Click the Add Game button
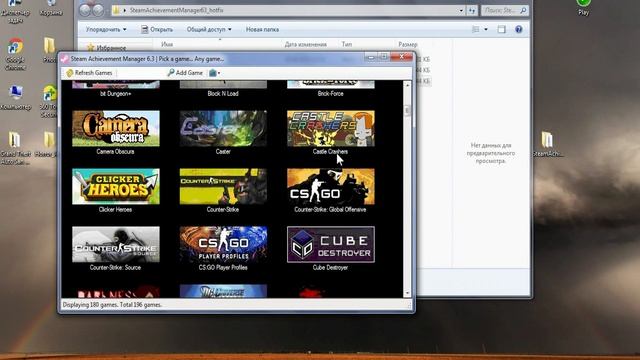This screenshot has width=640, height=360. [185, 73]
